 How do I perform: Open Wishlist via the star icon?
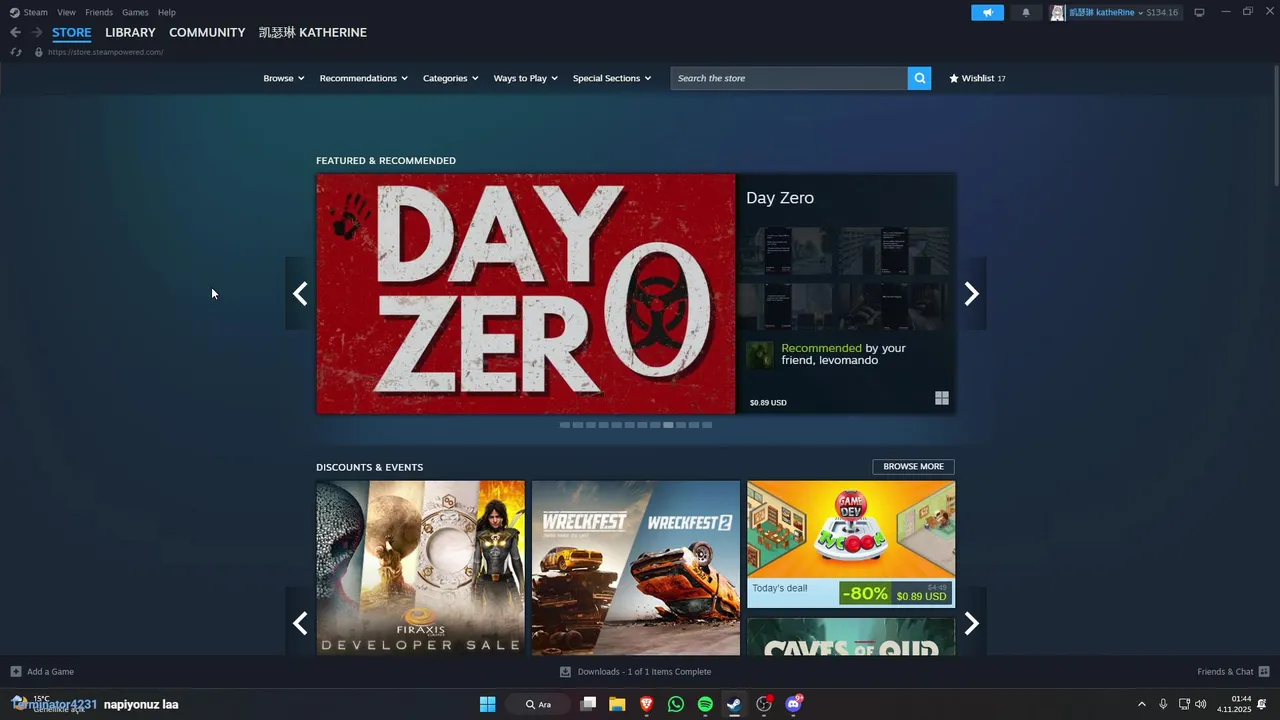(954, 78)
